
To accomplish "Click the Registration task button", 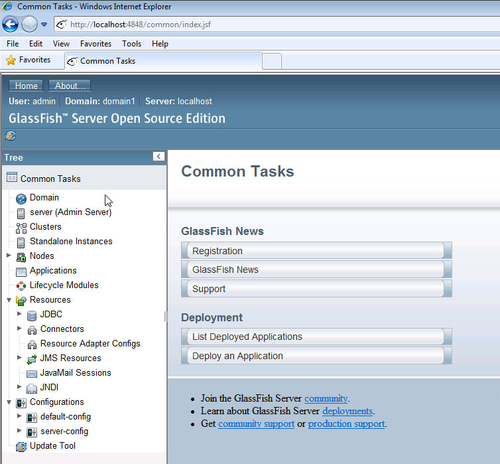I will click(316, 251).
